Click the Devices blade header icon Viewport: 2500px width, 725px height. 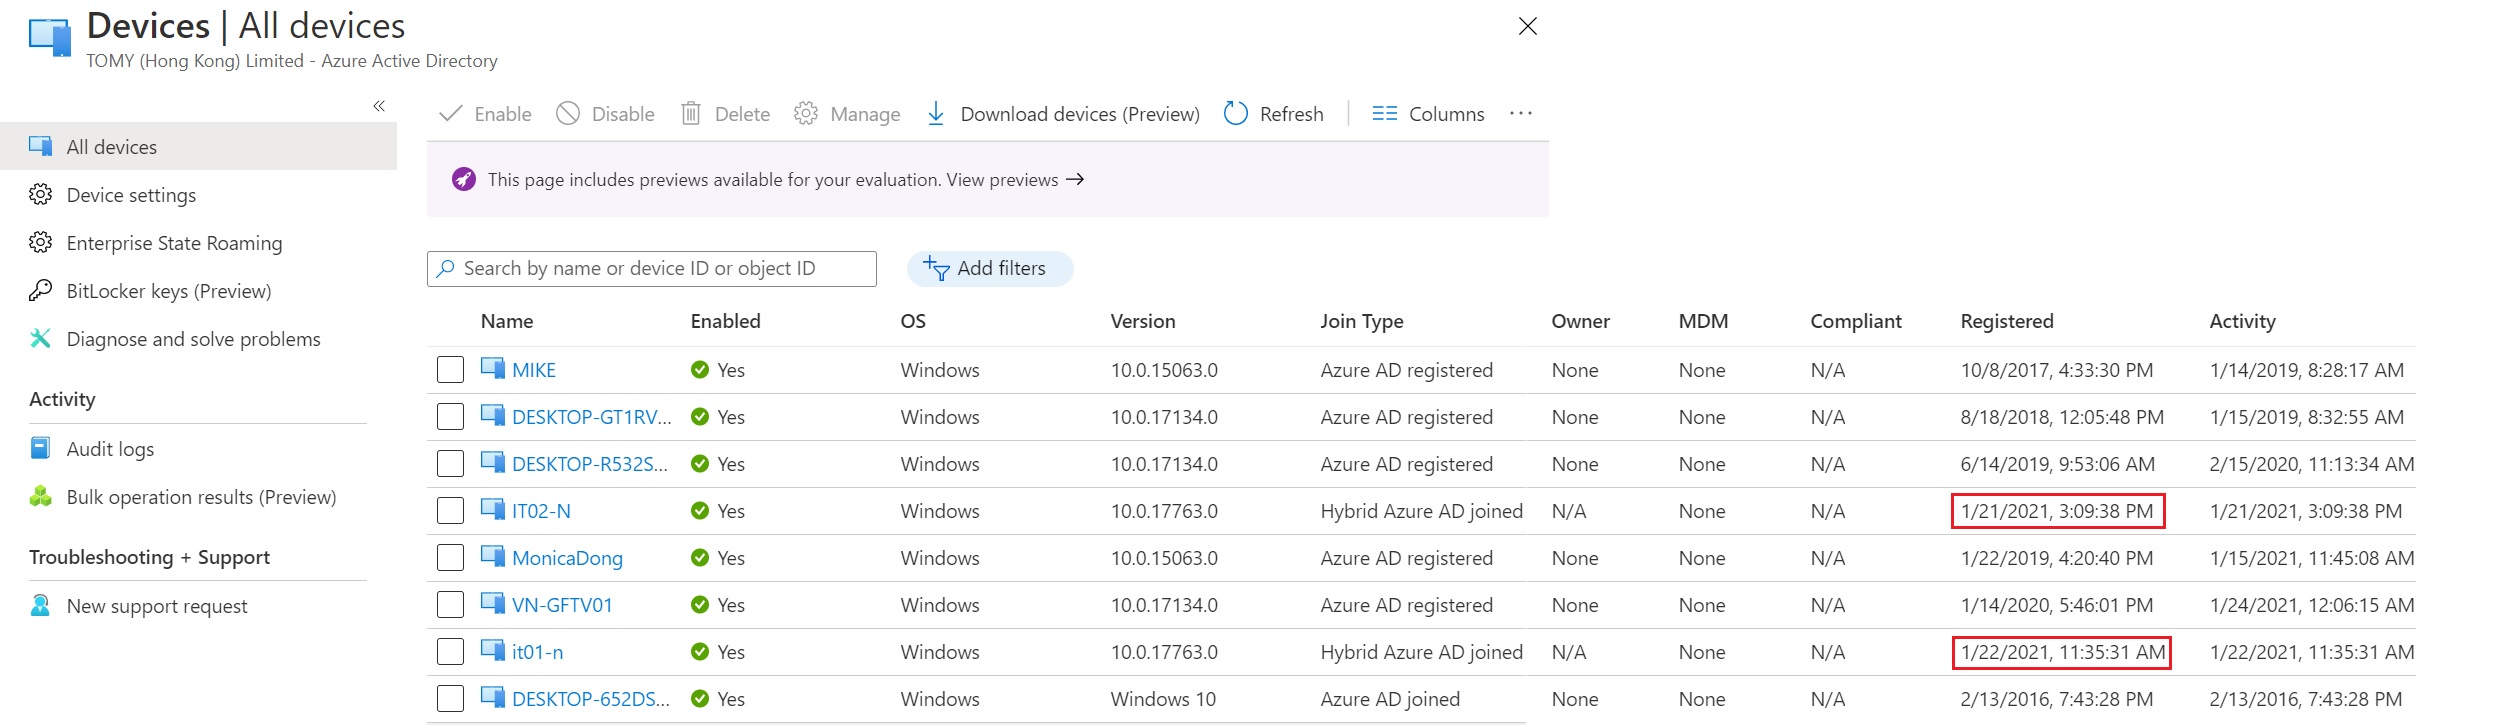pos(50,38)
